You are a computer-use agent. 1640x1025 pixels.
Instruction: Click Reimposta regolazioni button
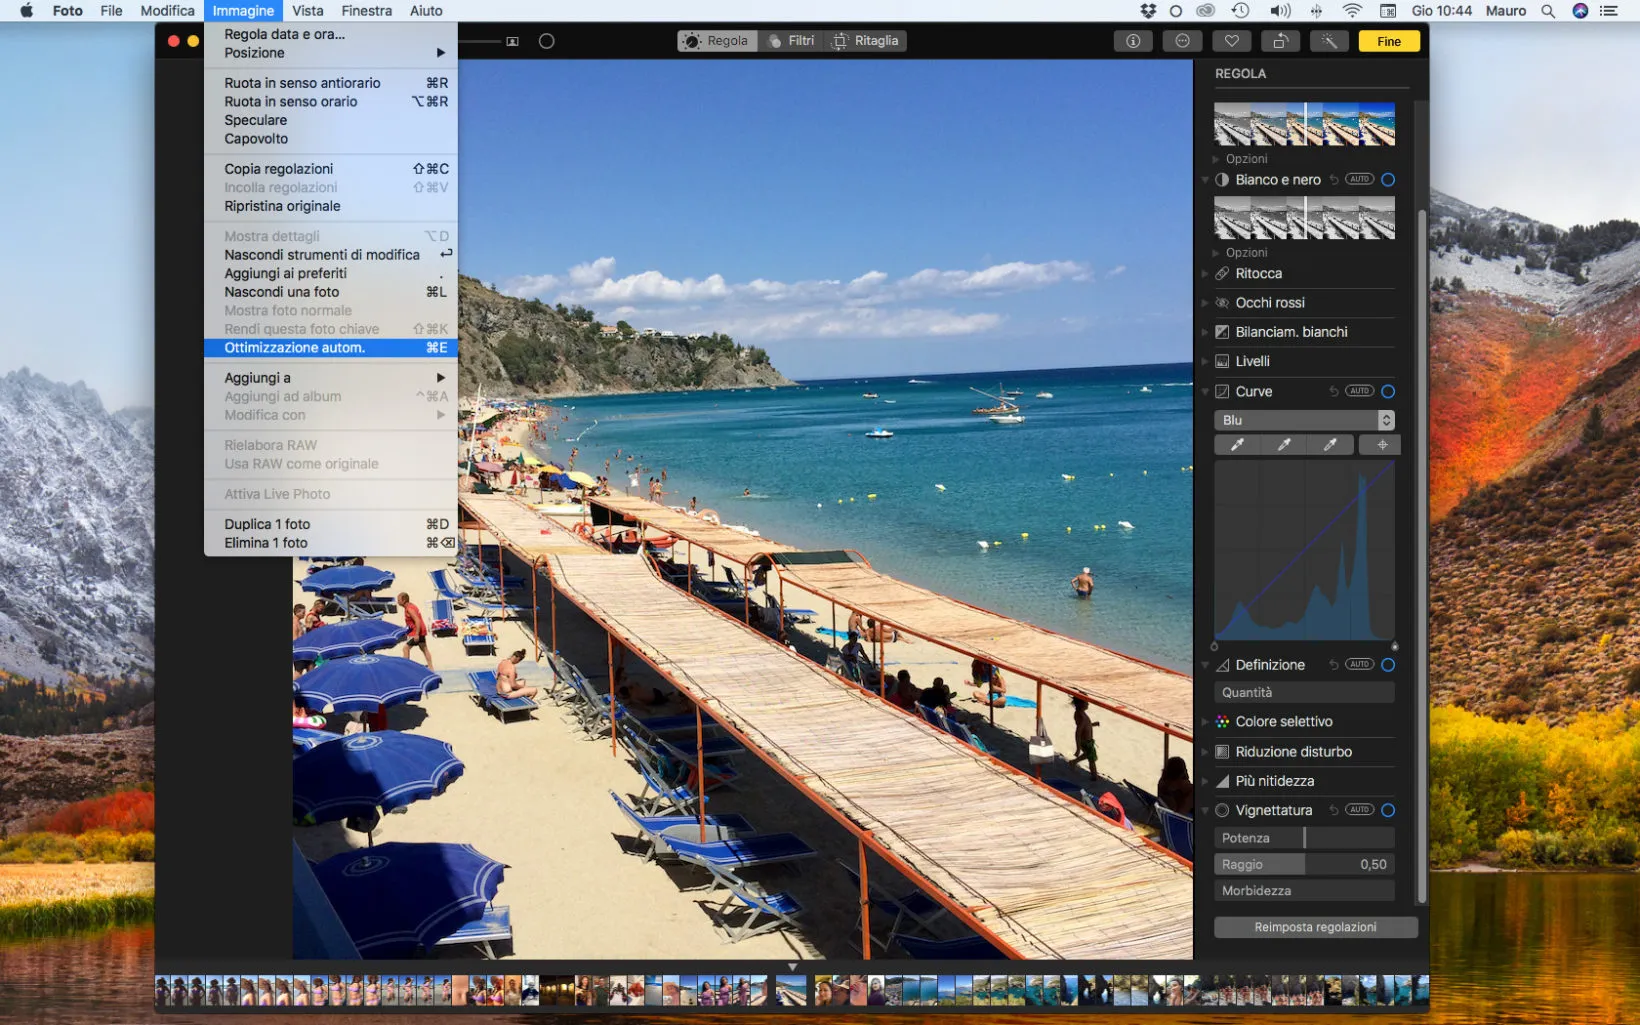coord(1316,927)
